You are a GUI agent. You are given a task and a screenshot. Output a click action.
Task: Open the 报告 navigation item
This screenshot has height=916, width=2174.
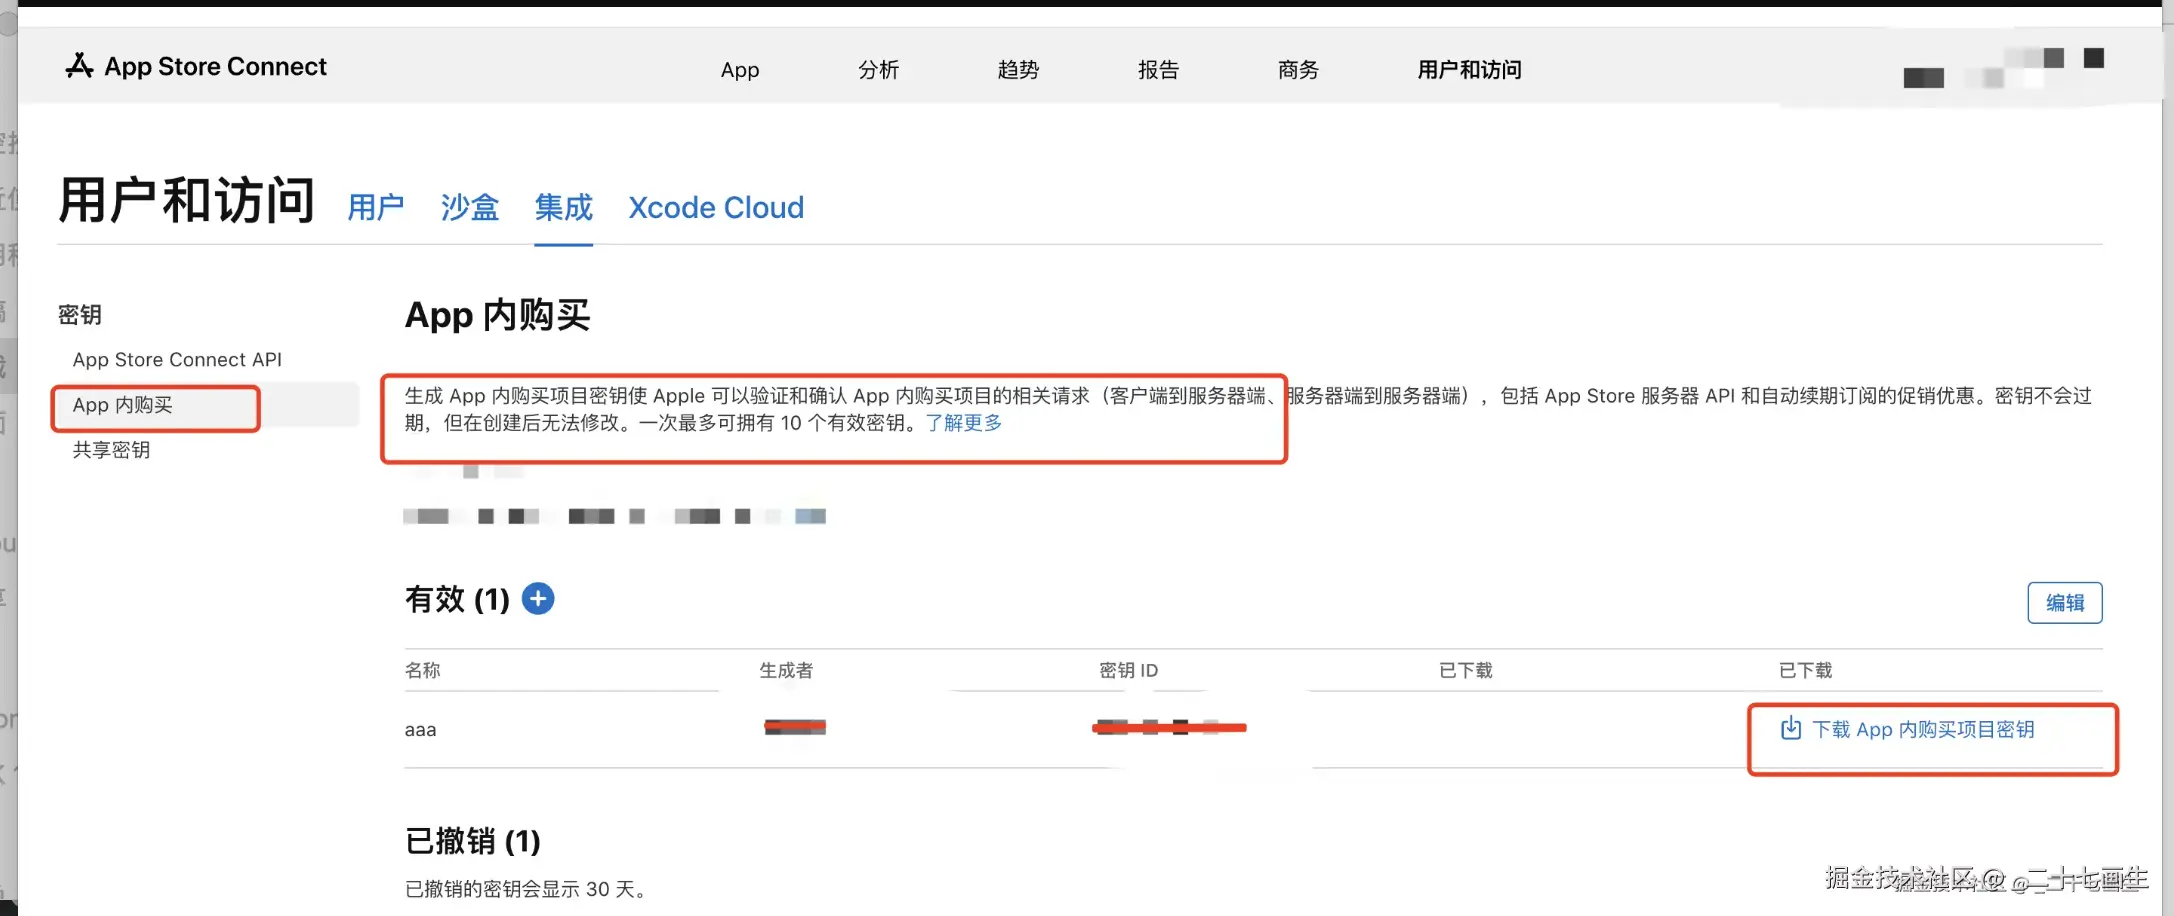1158,70
